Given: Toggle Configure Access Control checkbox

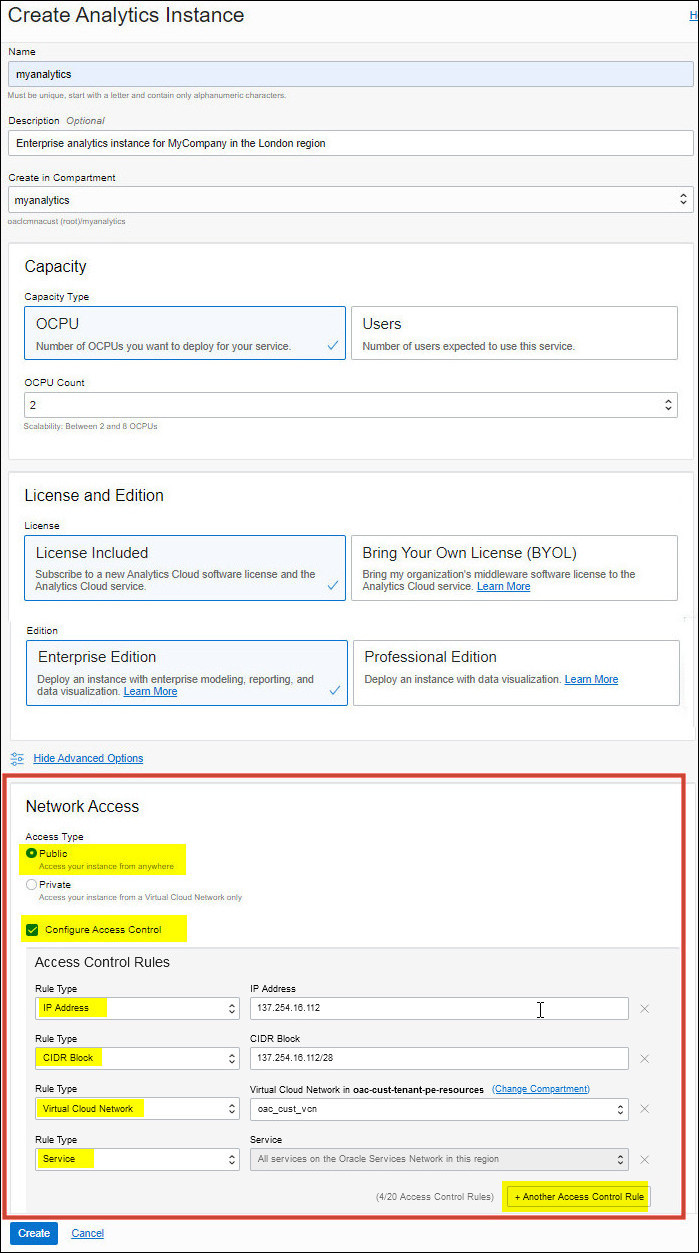Looking at the screenshot, I should [x=32, y=930].
